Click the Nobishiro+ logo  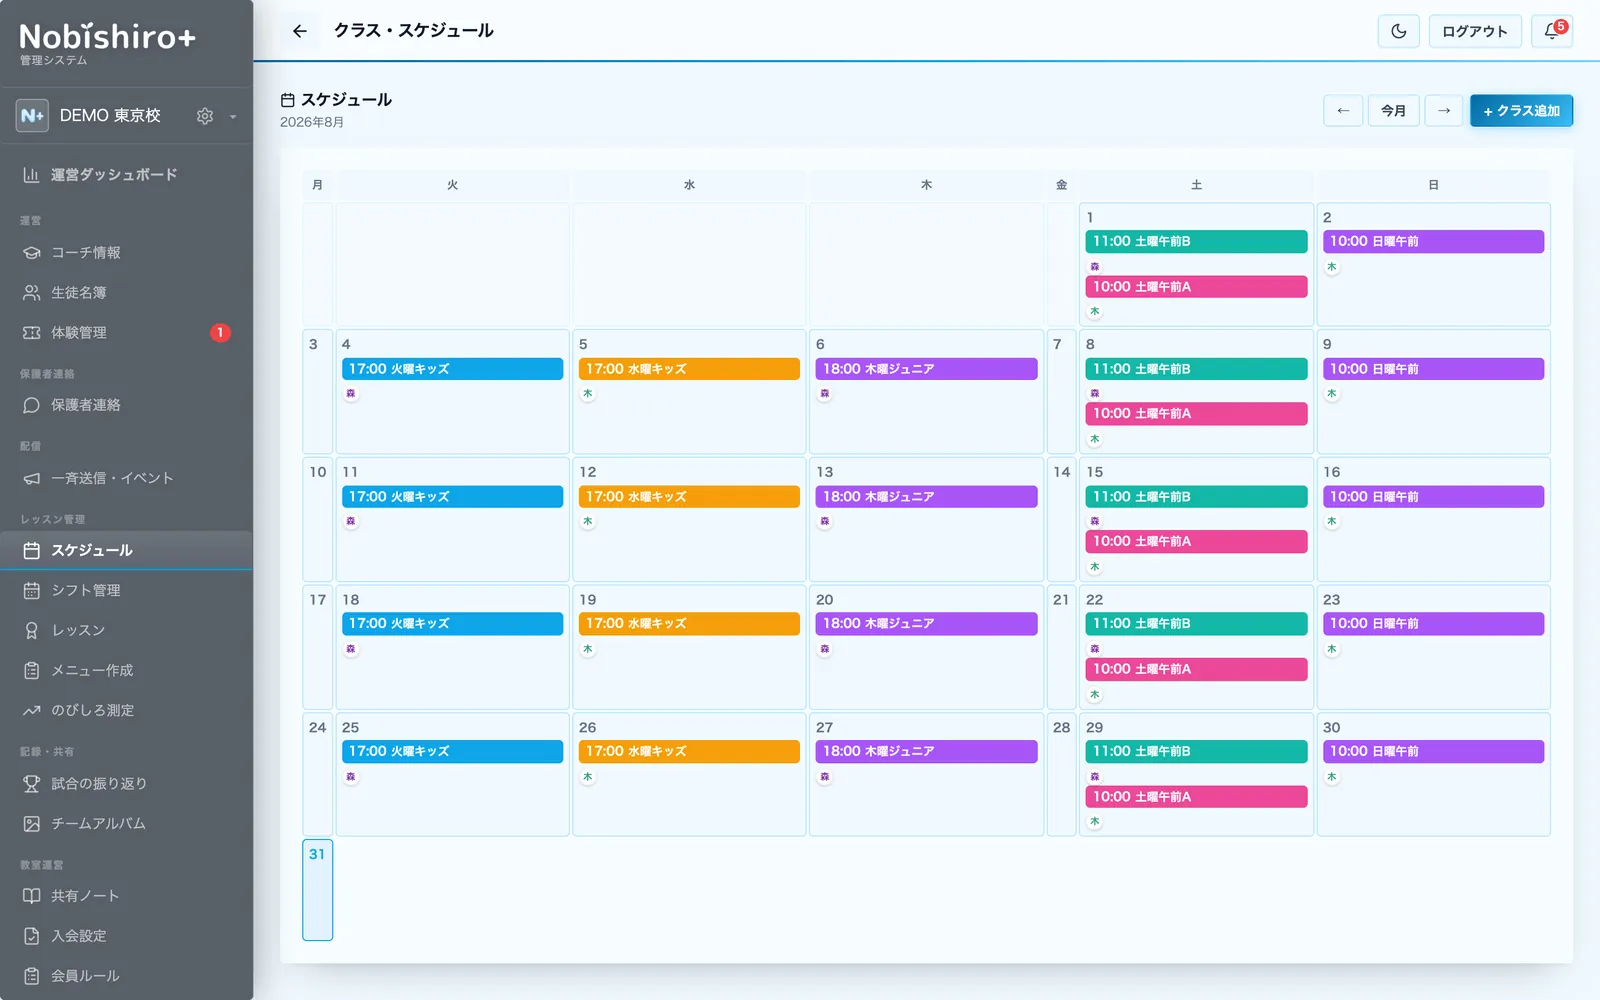107,37
